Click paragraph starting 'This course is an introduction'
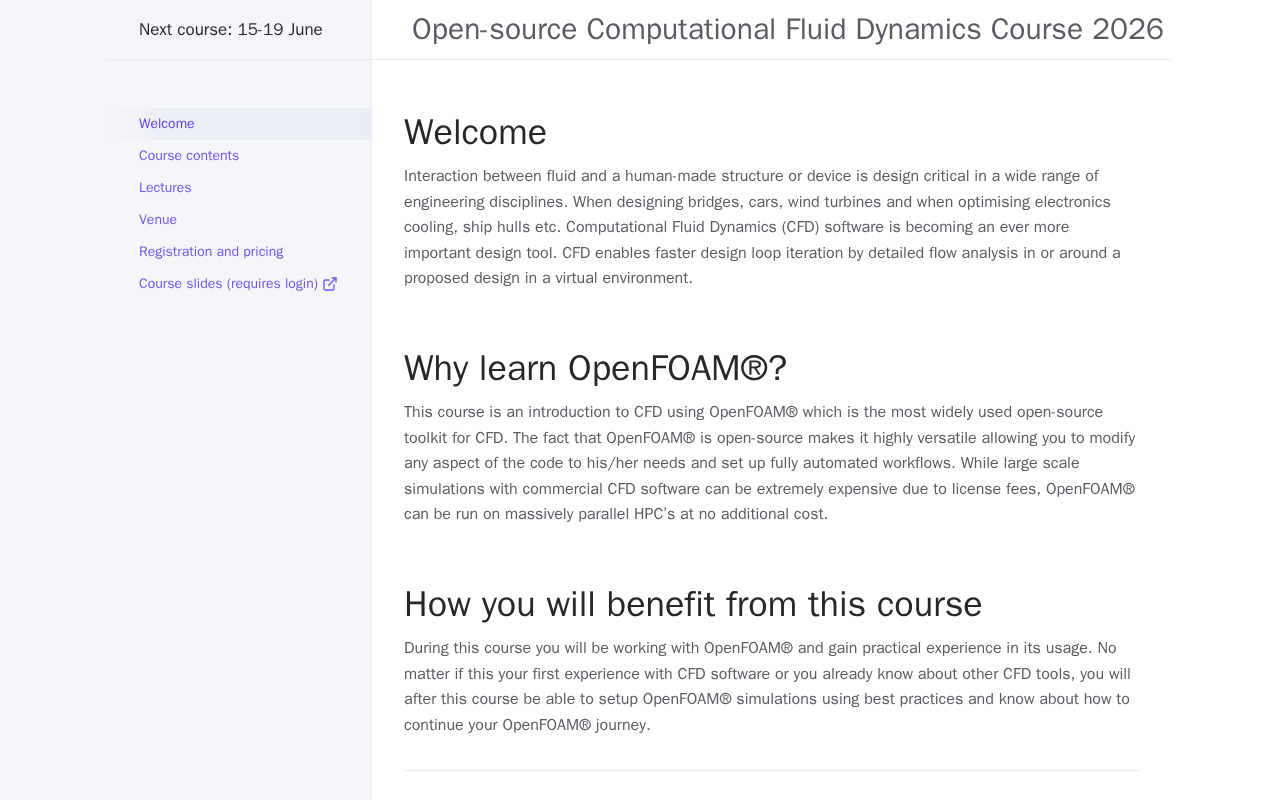This screenshot has width=1280, height=800. (x=770, y=463)
